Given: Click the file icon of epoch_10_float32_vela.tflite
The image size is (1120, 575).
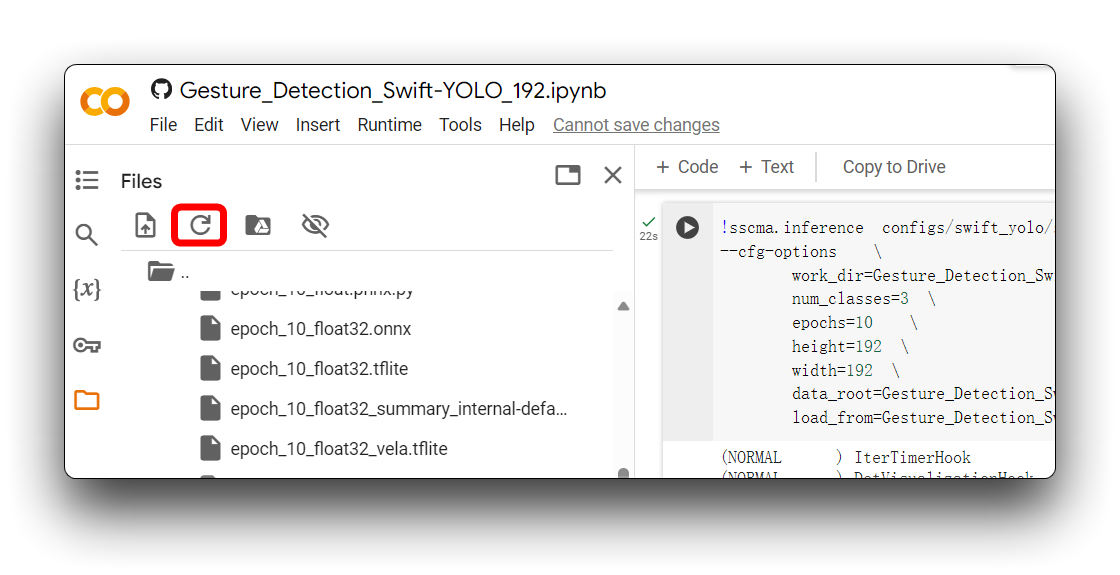Looking at the screenshot, I should (210, 449).
